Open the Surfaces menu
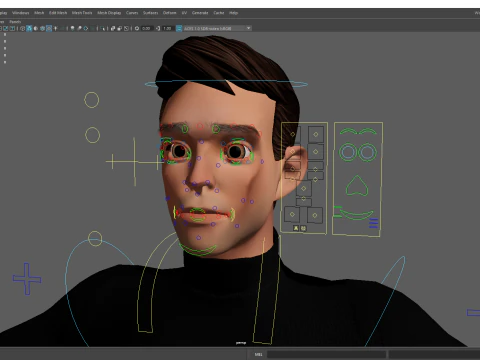Viewport: 480px width, 360px height. (150, 13)
